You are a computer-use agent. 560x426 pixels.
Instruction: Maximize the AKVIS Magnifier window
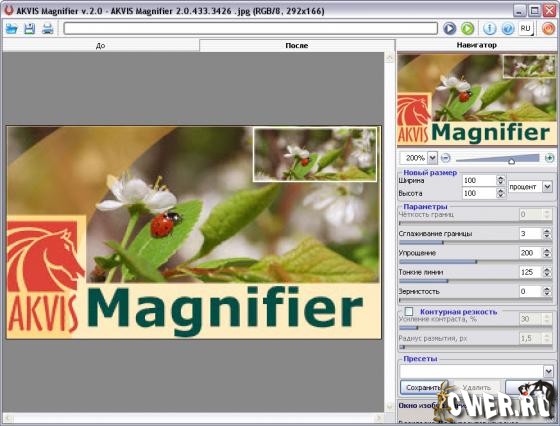[x=535, y=10]
